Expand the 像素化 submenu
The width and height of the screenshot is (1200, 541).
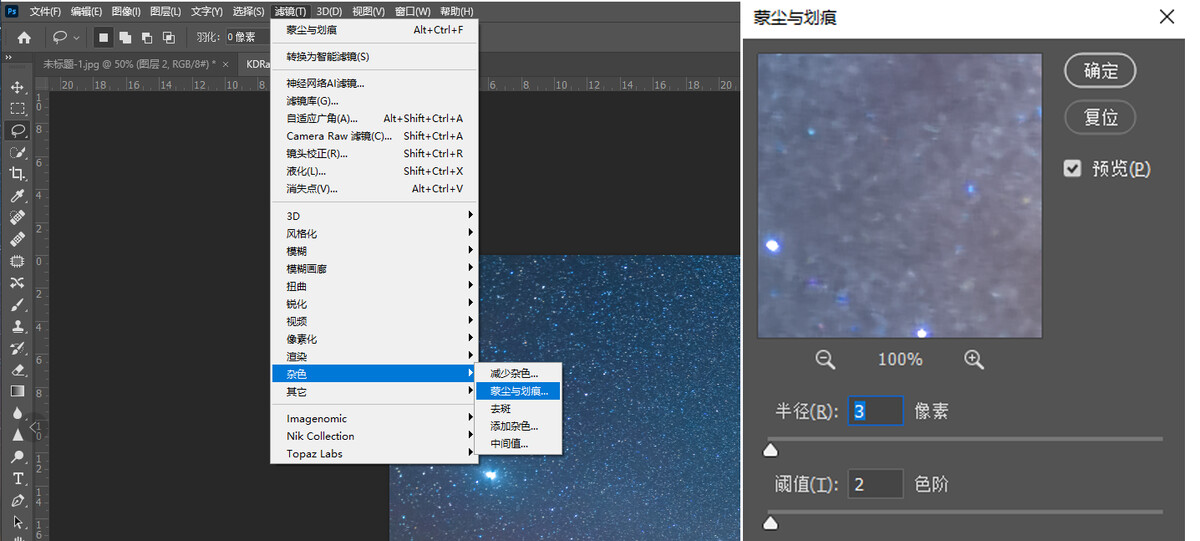point(375,339)
